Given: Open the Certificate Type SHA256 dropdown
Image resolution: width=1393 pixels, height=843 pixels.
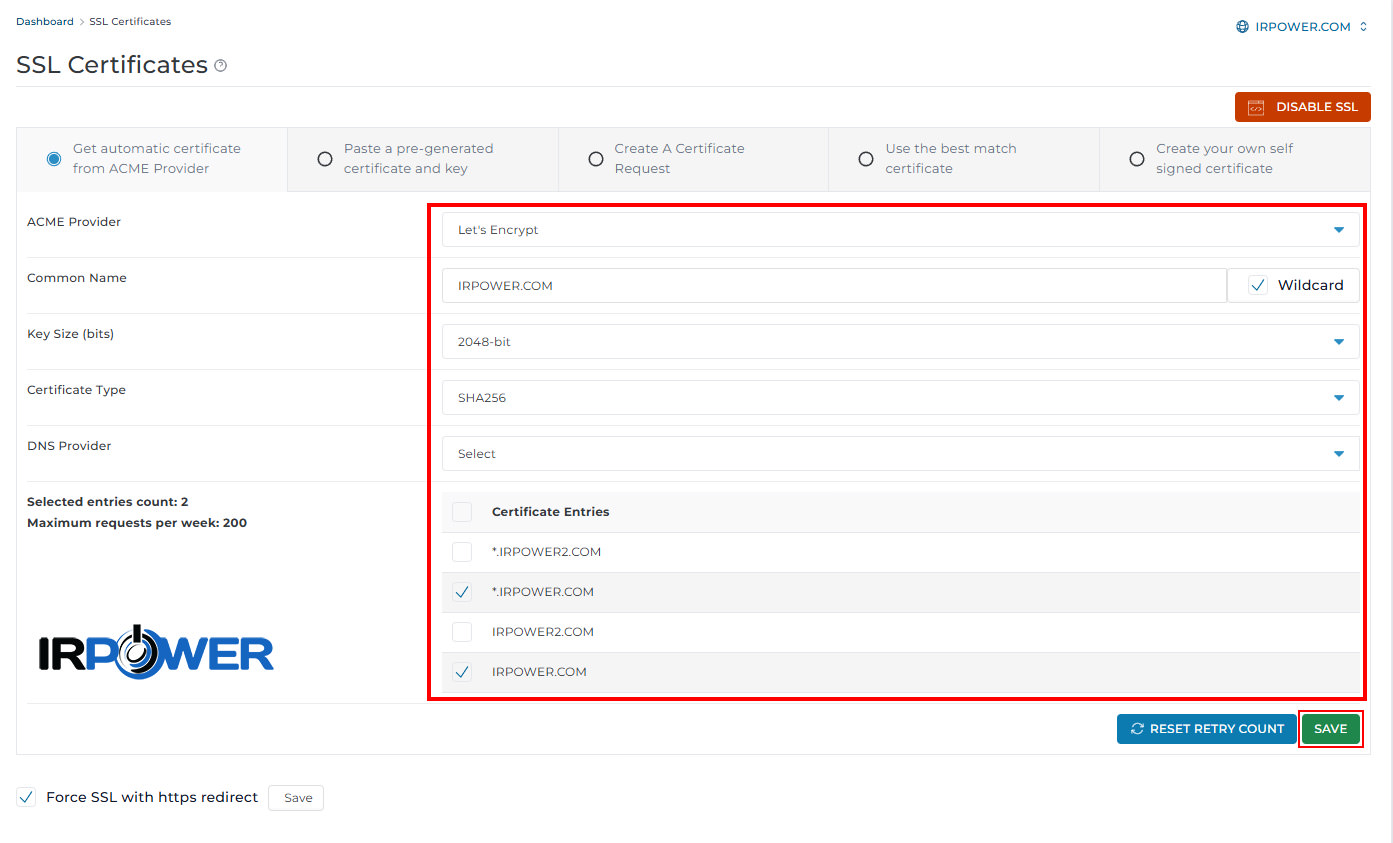Looking at the screenshot, I should point(901,398).
